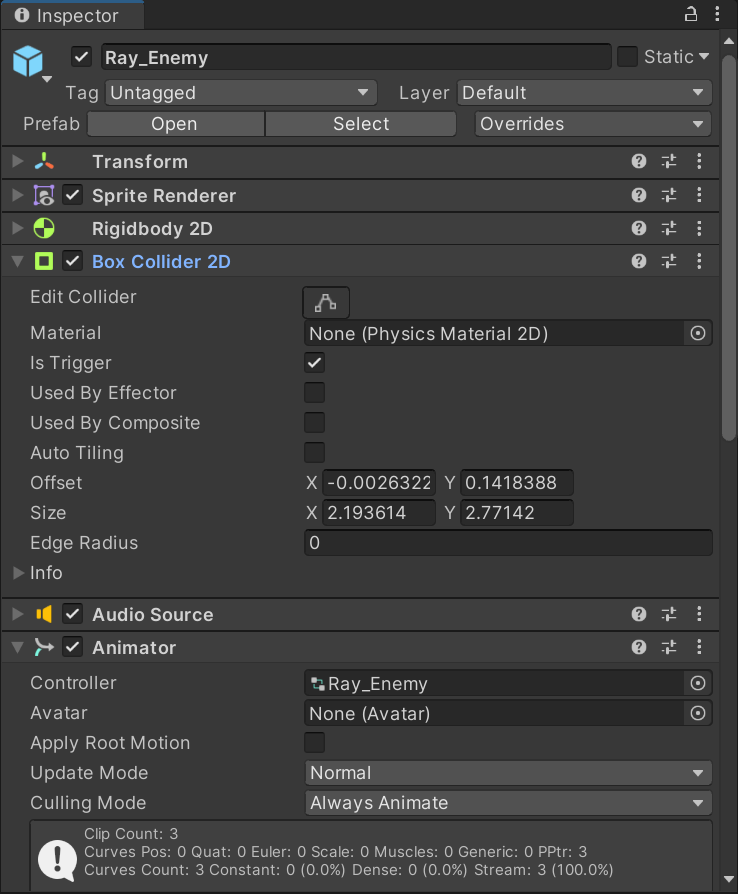Click the Edge Radius input field
Viewport: 738px width, 894px height.
pyautogui.click(x=508, y=543)
